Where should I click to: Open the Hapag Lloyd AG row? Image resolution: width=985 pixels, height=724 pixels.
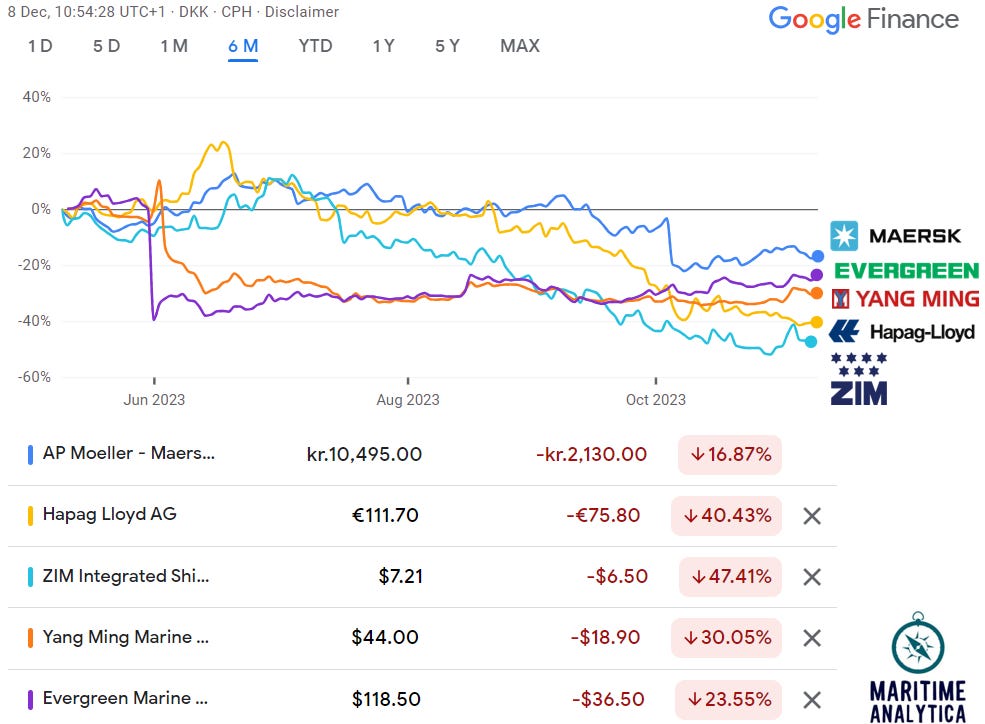coord(422,516)
